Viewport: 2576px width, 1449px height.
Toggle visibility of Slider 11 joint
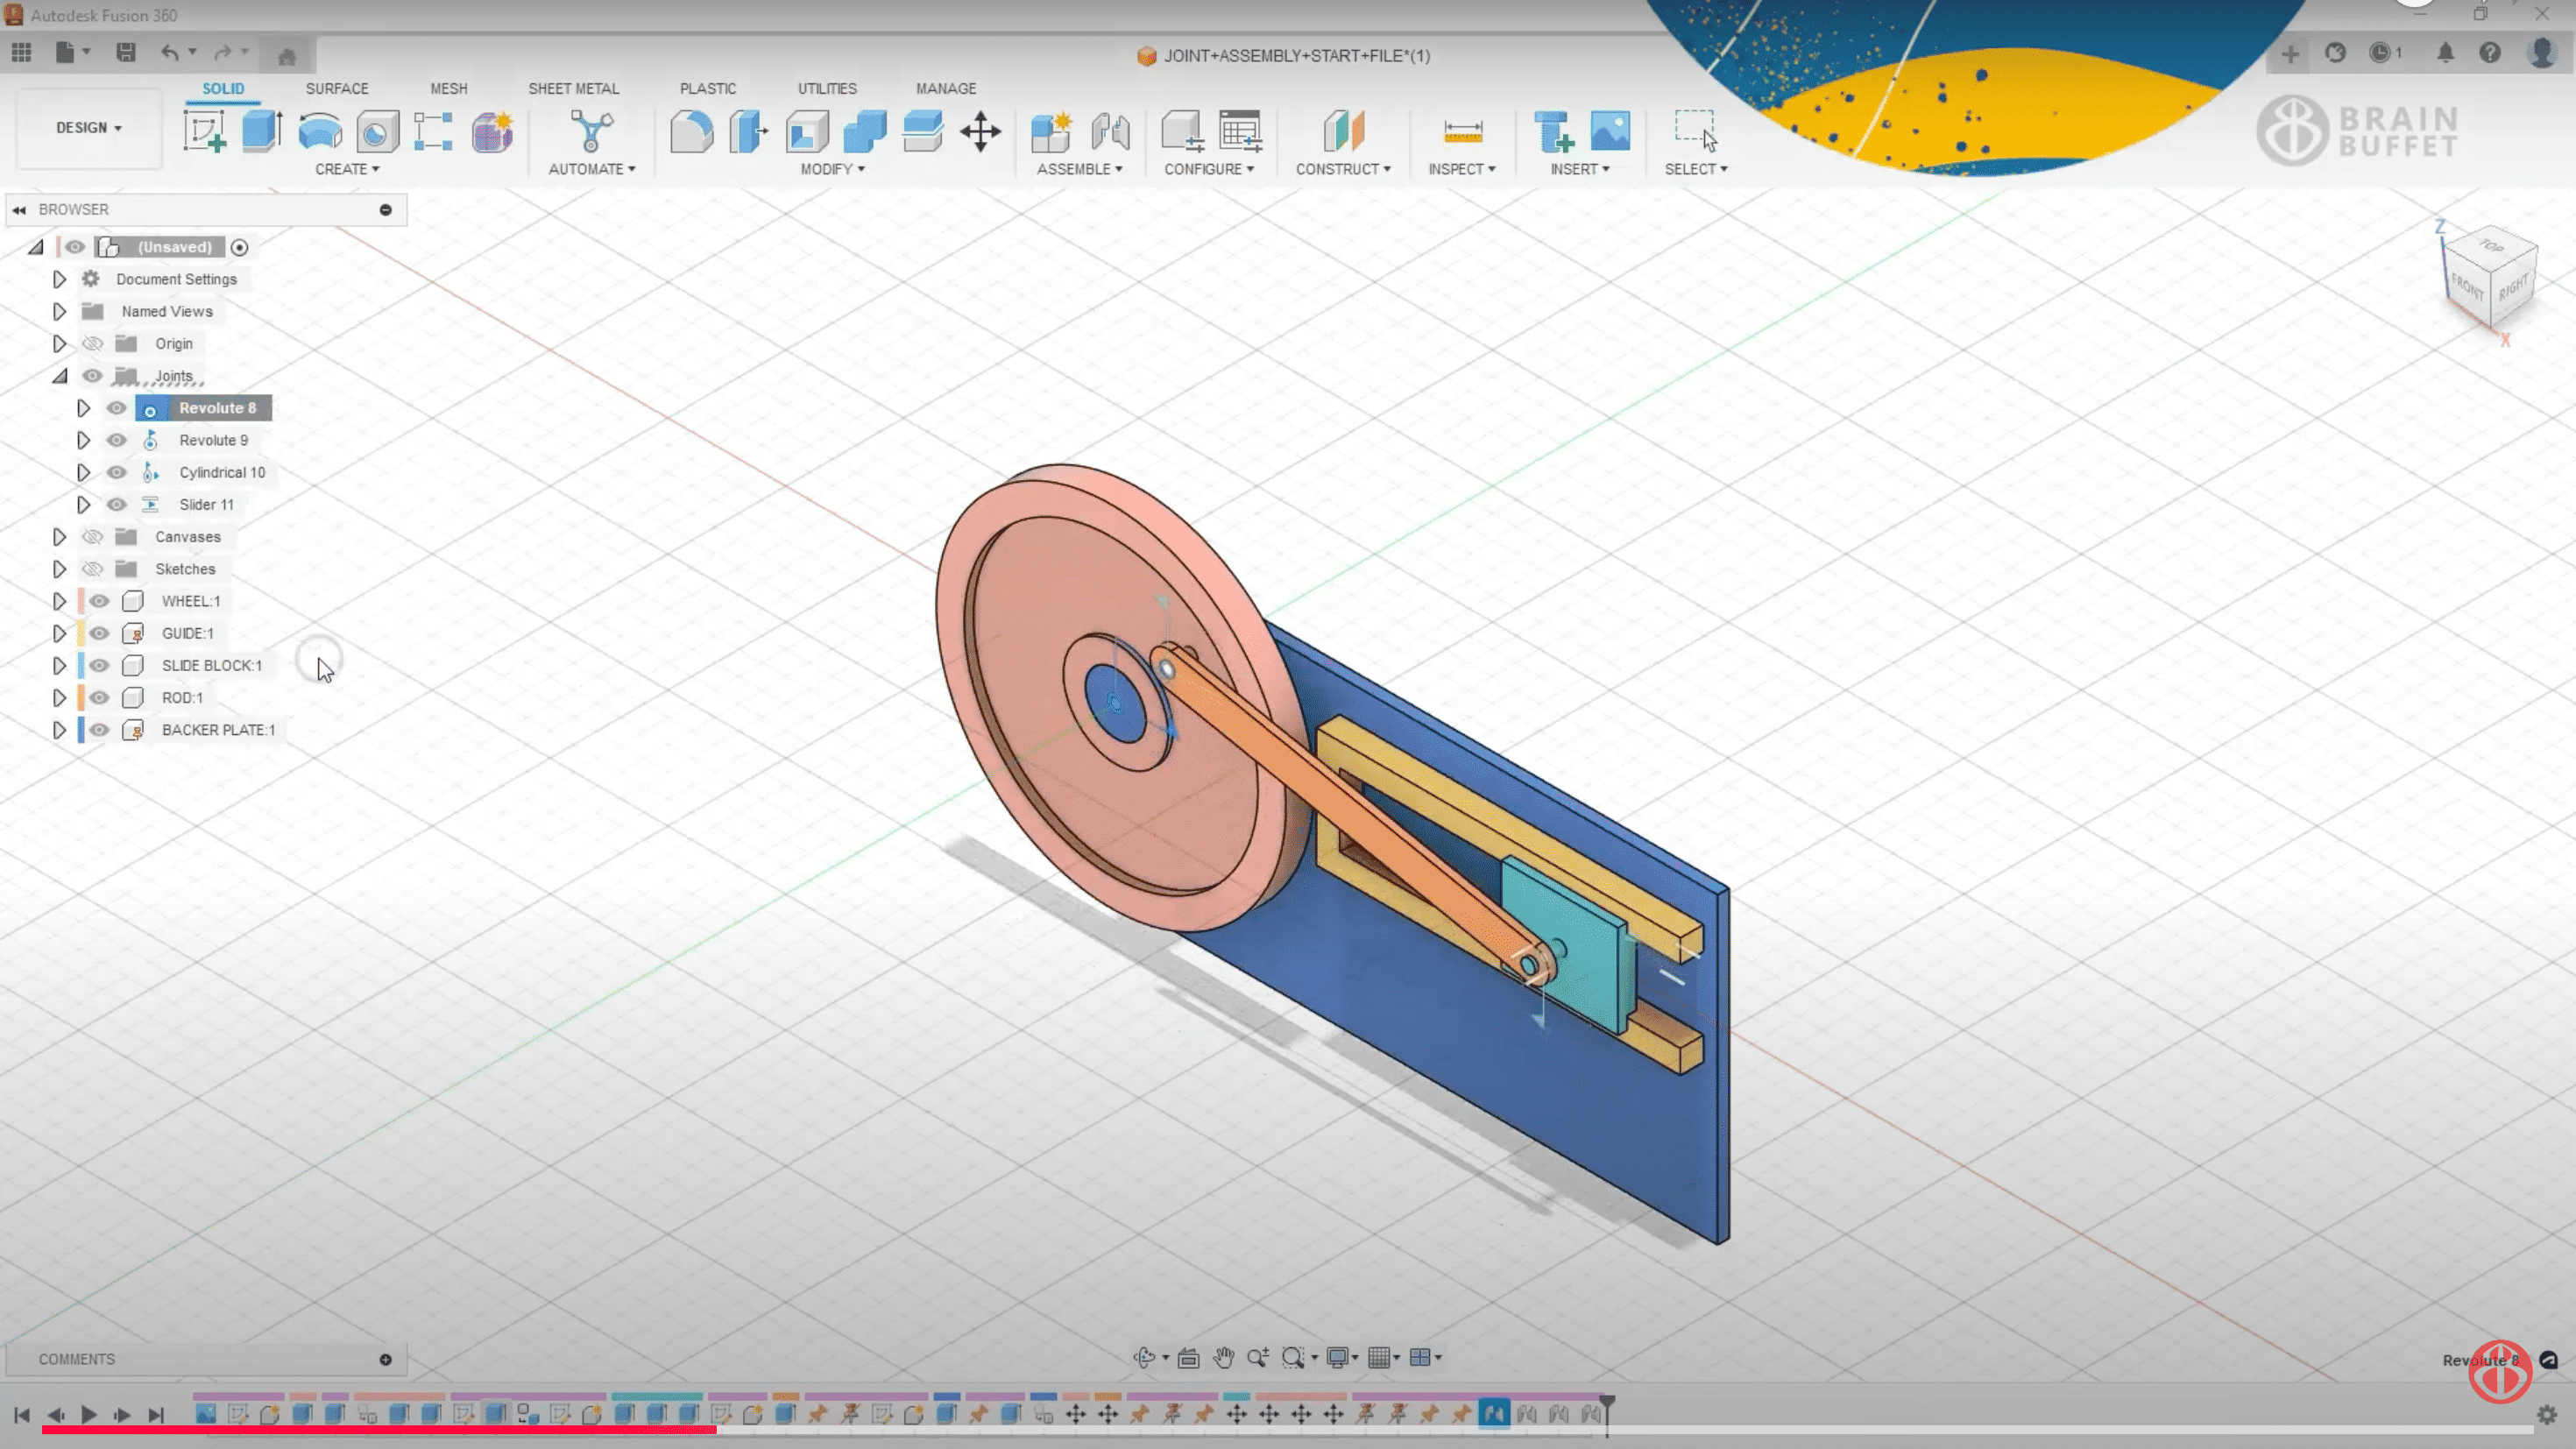tap(116, 505)
